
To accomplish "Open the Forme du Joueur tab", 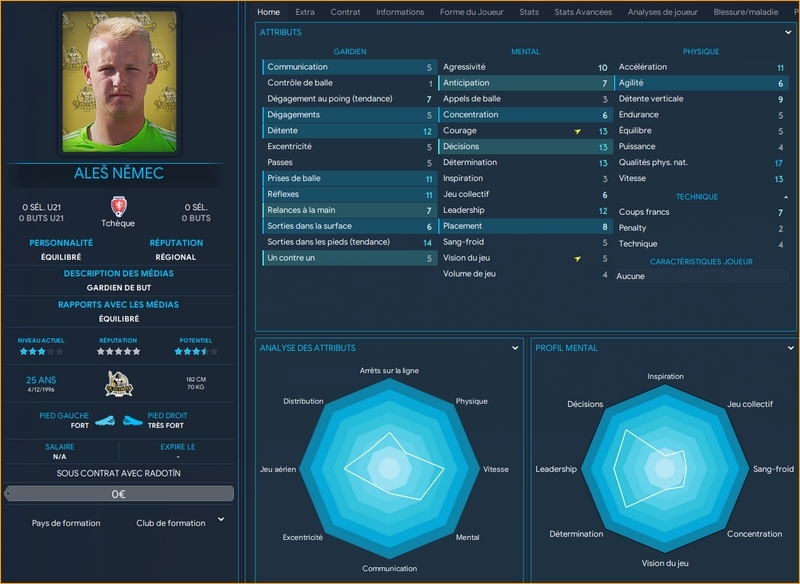I will (471, 12).
